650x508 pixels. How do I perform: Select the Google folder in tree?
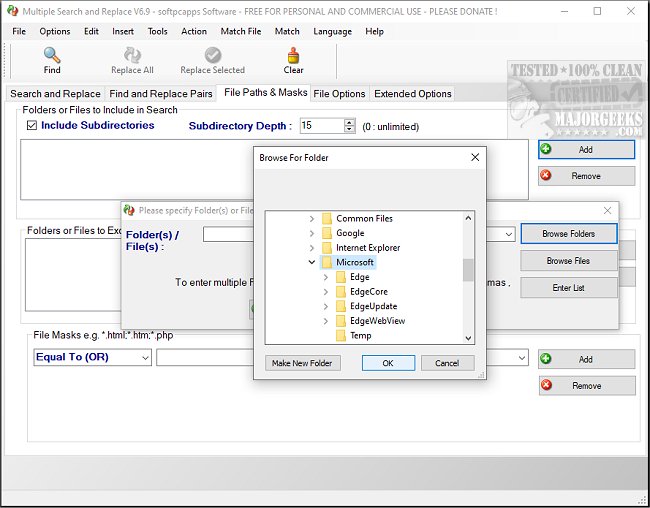click(x=350, y=233)
